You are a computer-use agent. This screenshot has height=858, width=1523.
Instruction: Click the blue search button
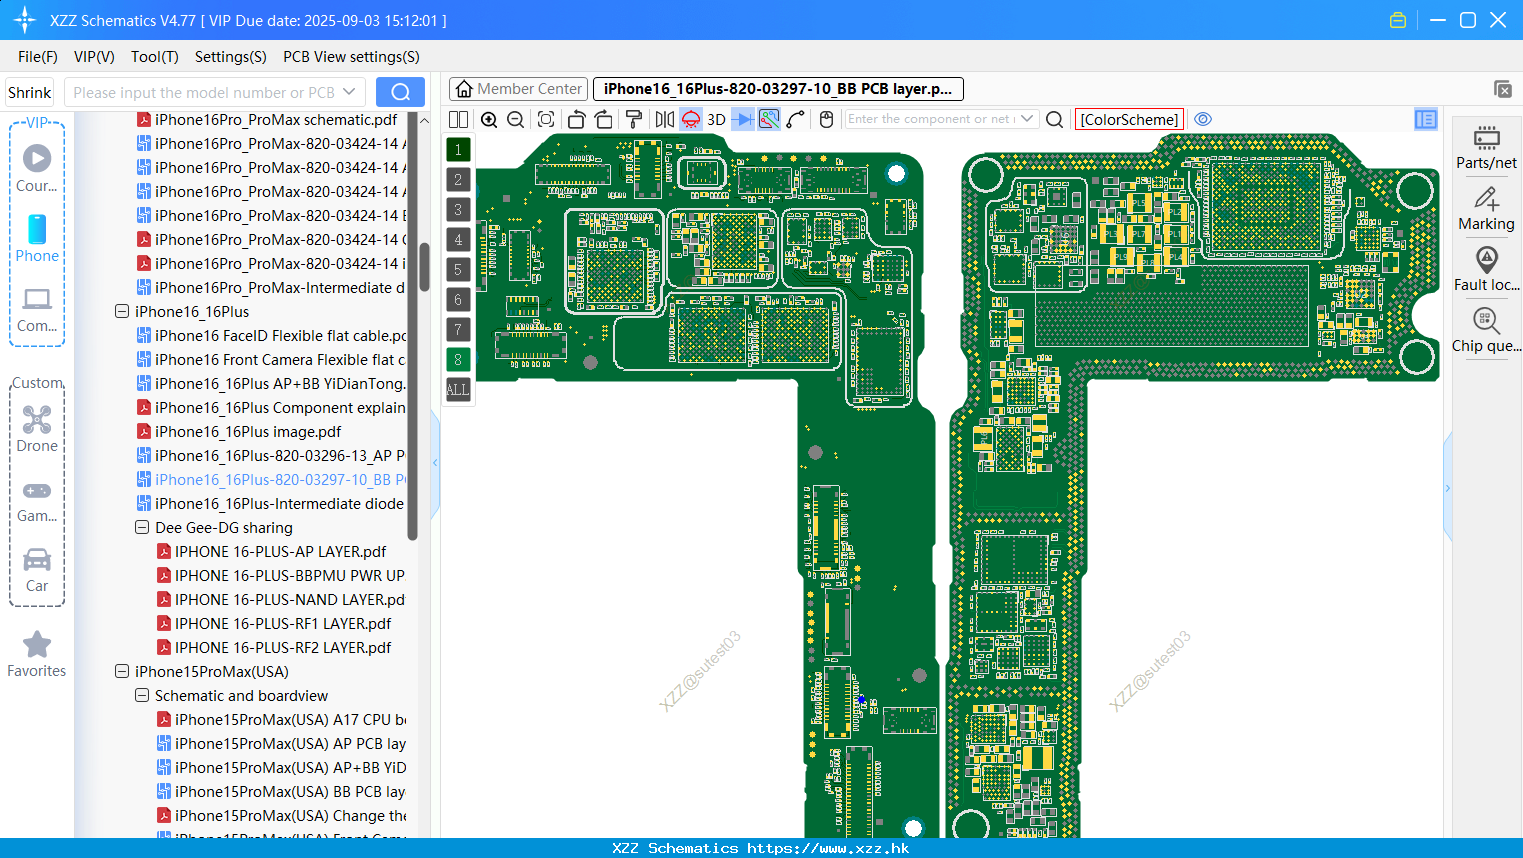[400, 92]
